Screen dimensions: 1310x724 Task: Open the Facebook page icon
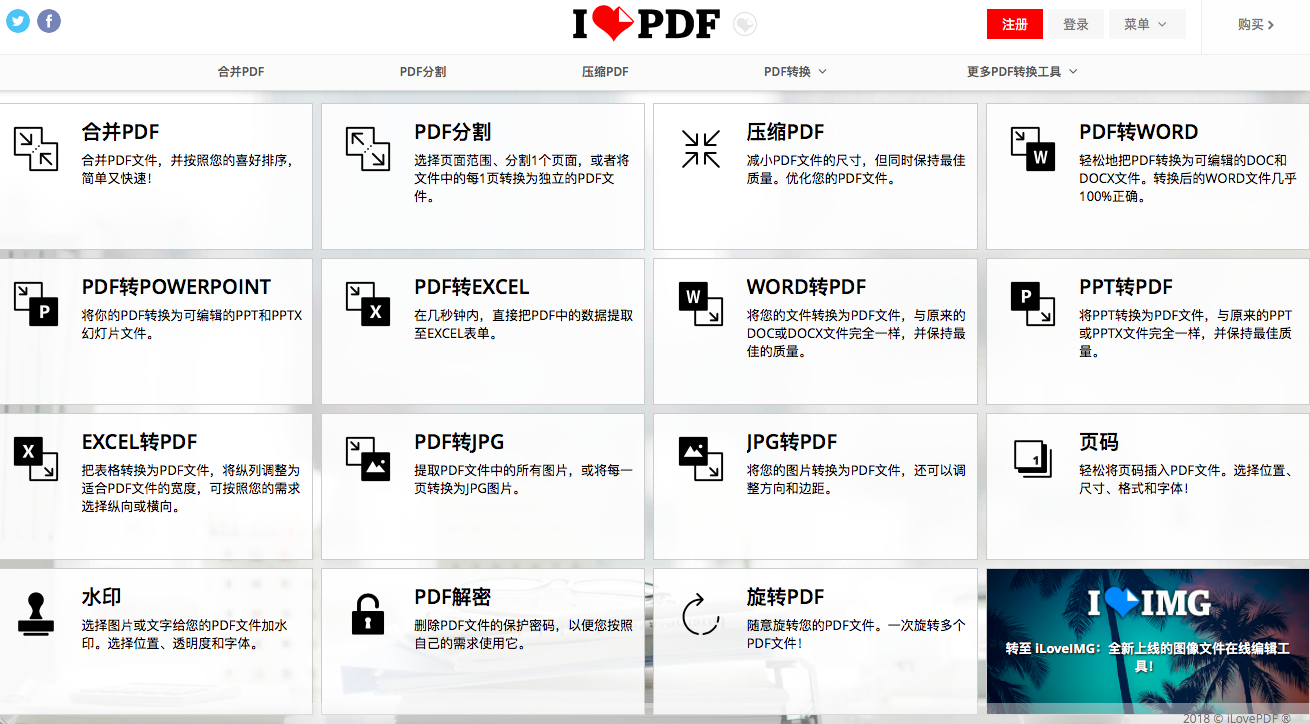(x=49, y=21)
